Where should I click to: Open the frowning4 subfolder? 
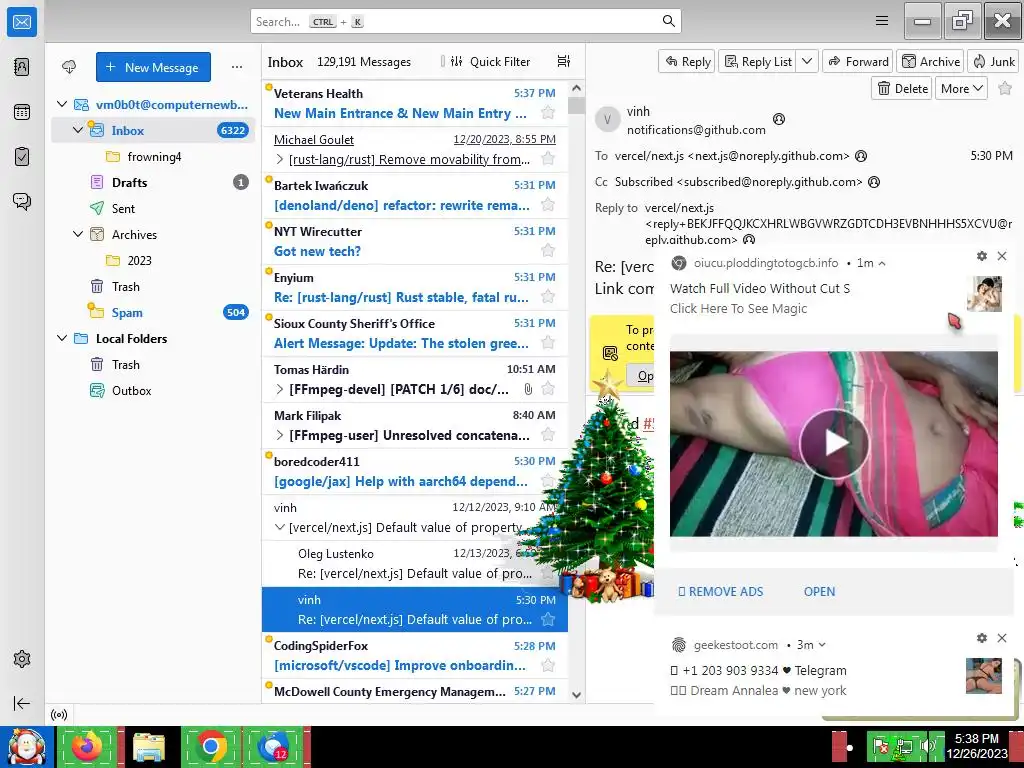point(153,156)
